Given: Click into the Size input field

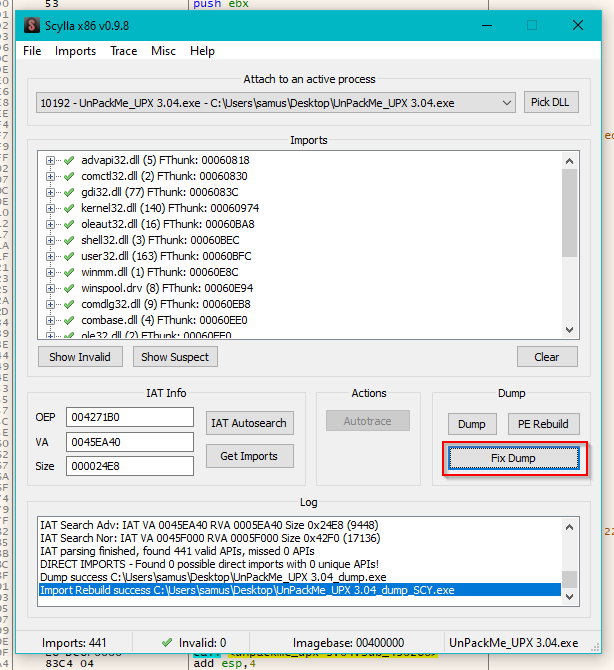Looking at the screenshot, I should click(x=129, y=466).
